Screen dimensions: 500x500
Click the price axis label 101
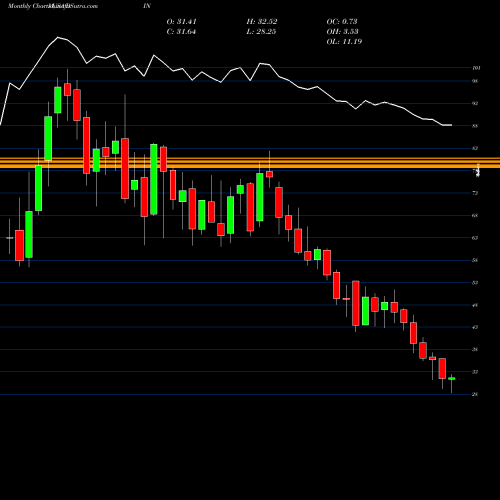click(x=476, y=68)
